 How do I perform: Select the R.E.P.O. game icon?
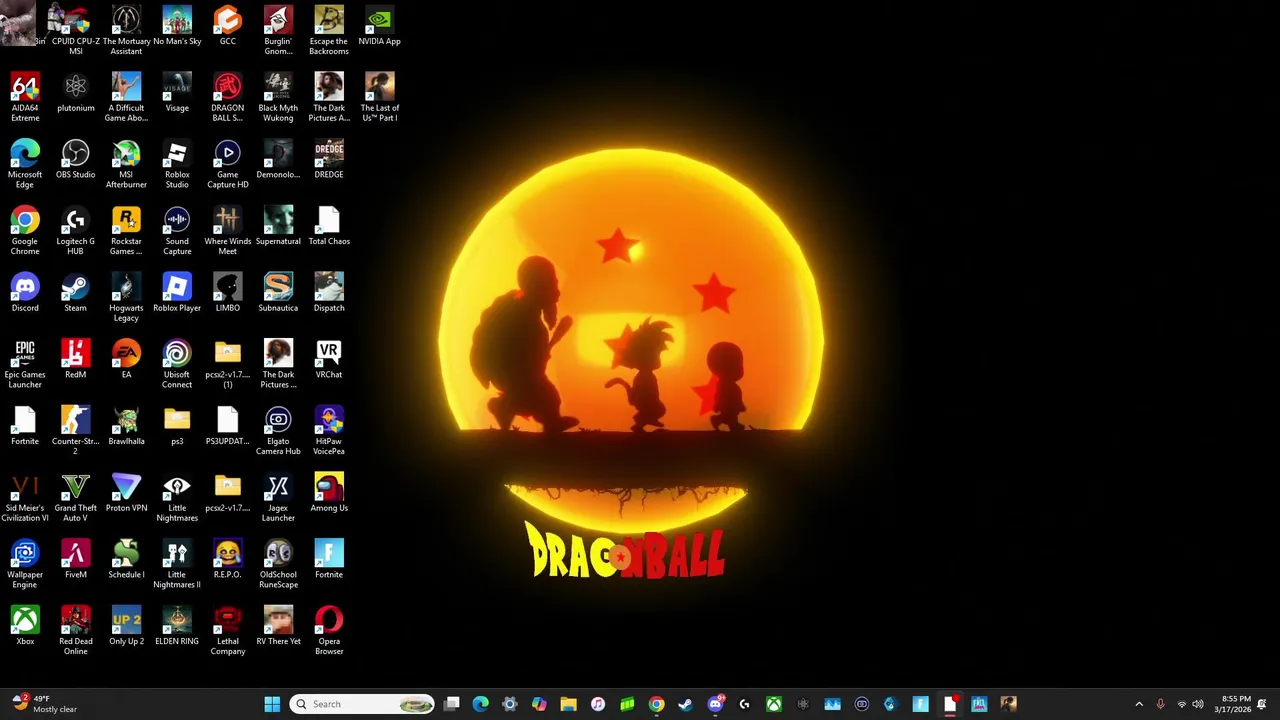click(228, 560)
